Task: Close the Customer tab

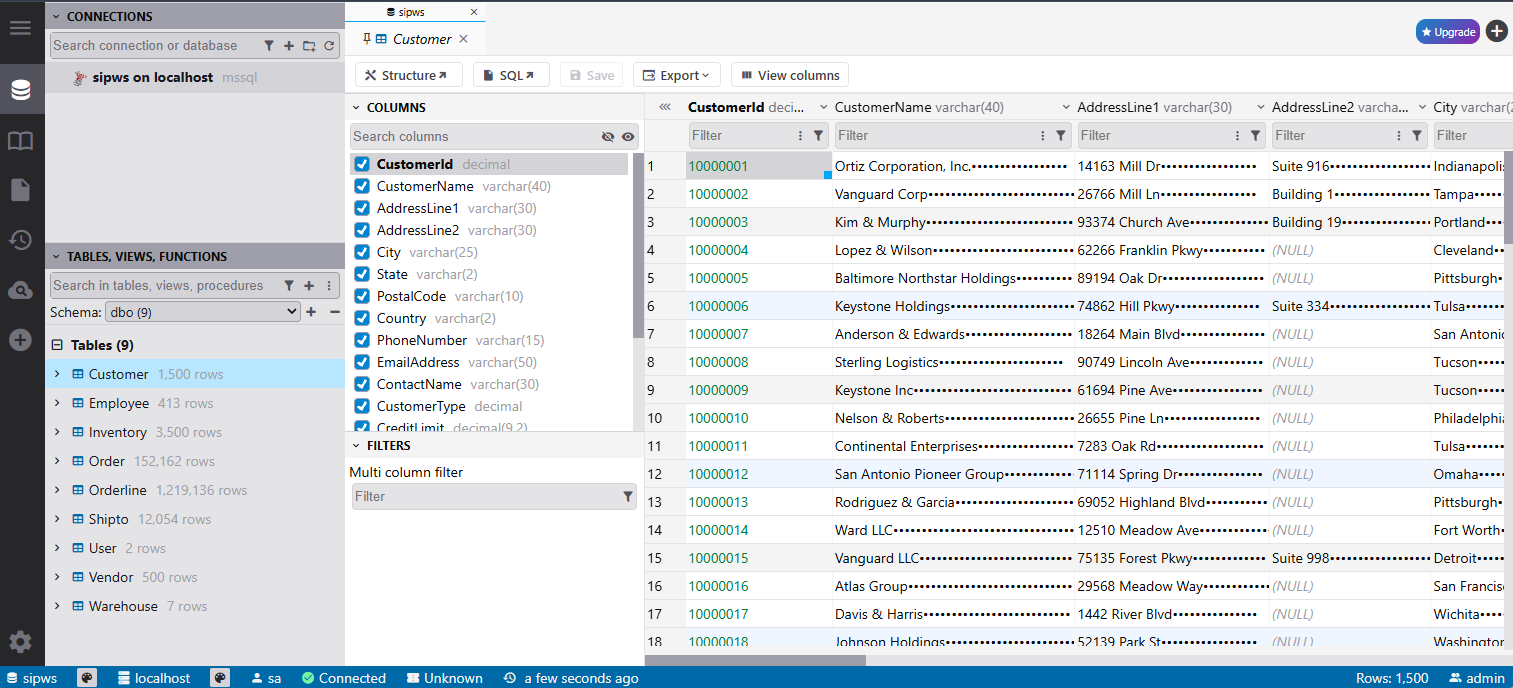Action: pos(463,39)
